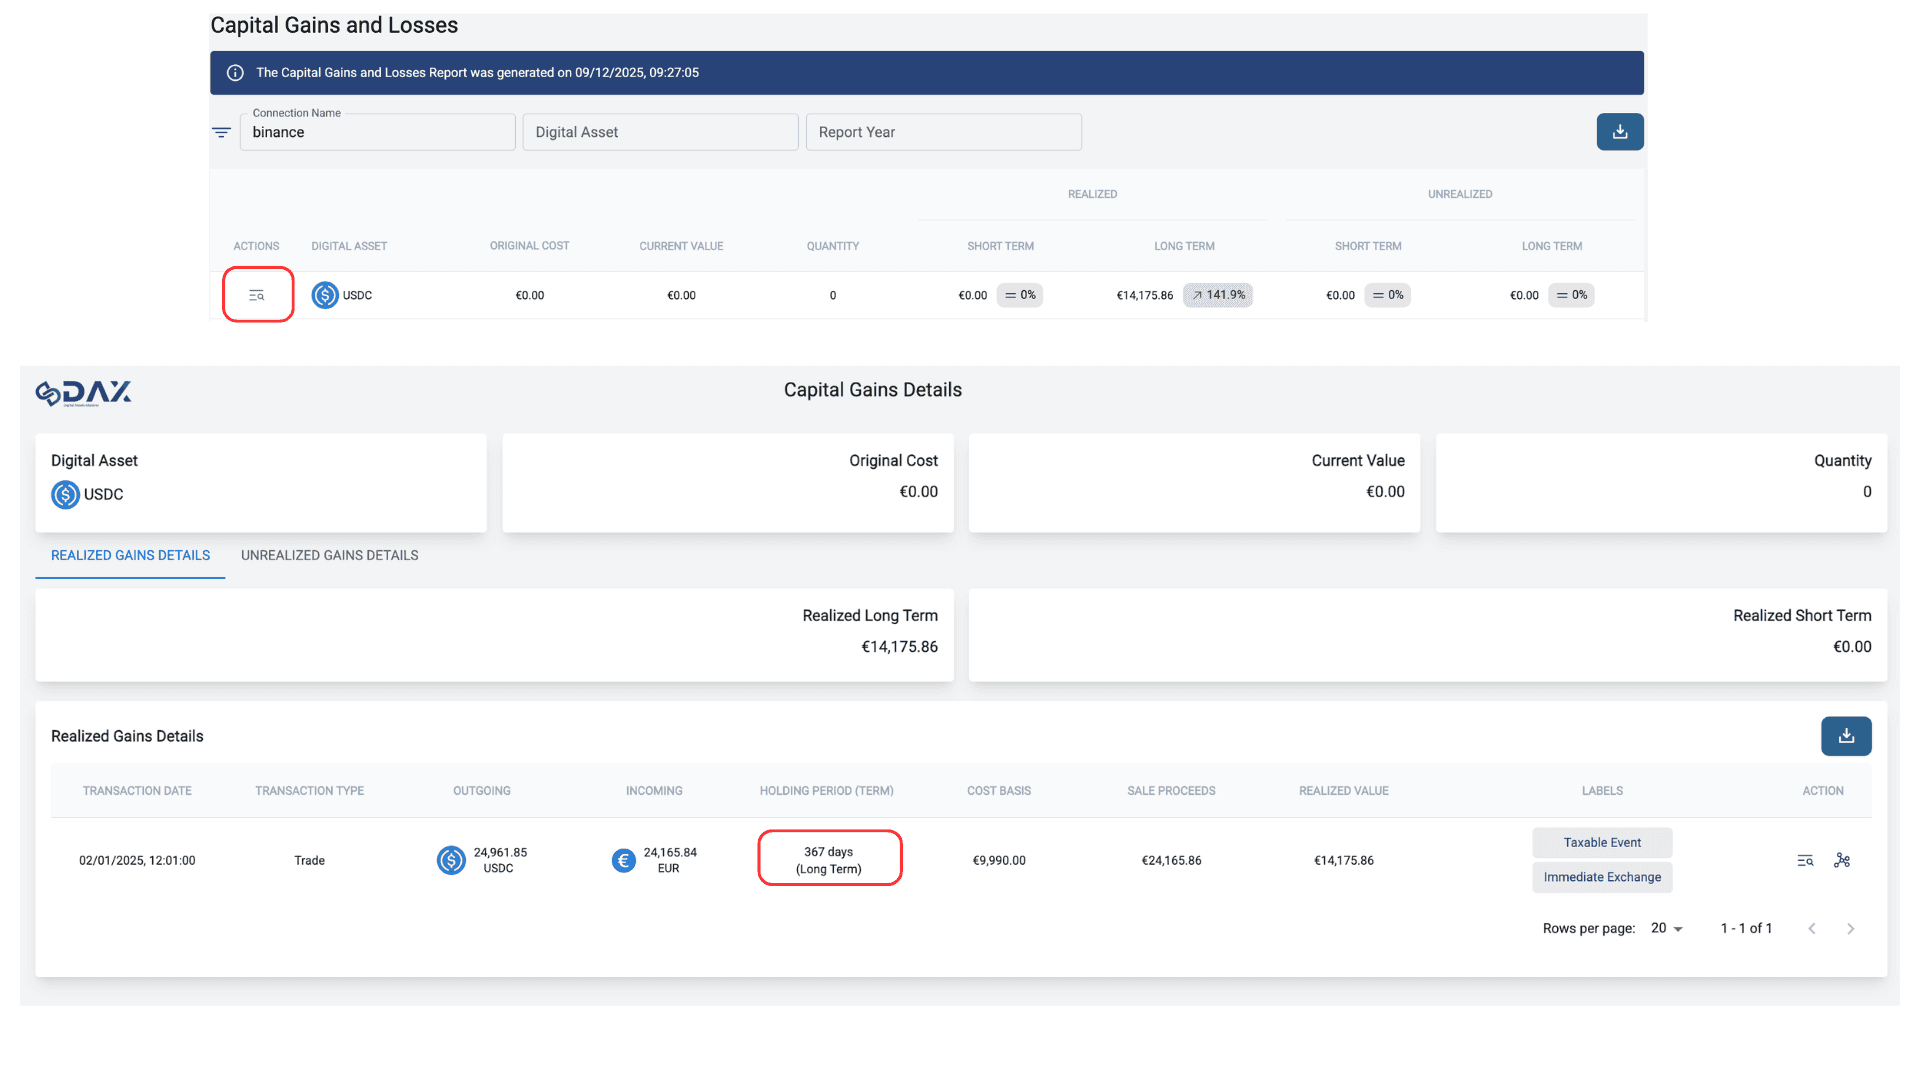The image size is (1920, 1080).
Task: Click the 141.9% trend chip
Action: pyautogui.click(x=1217, y=294)
